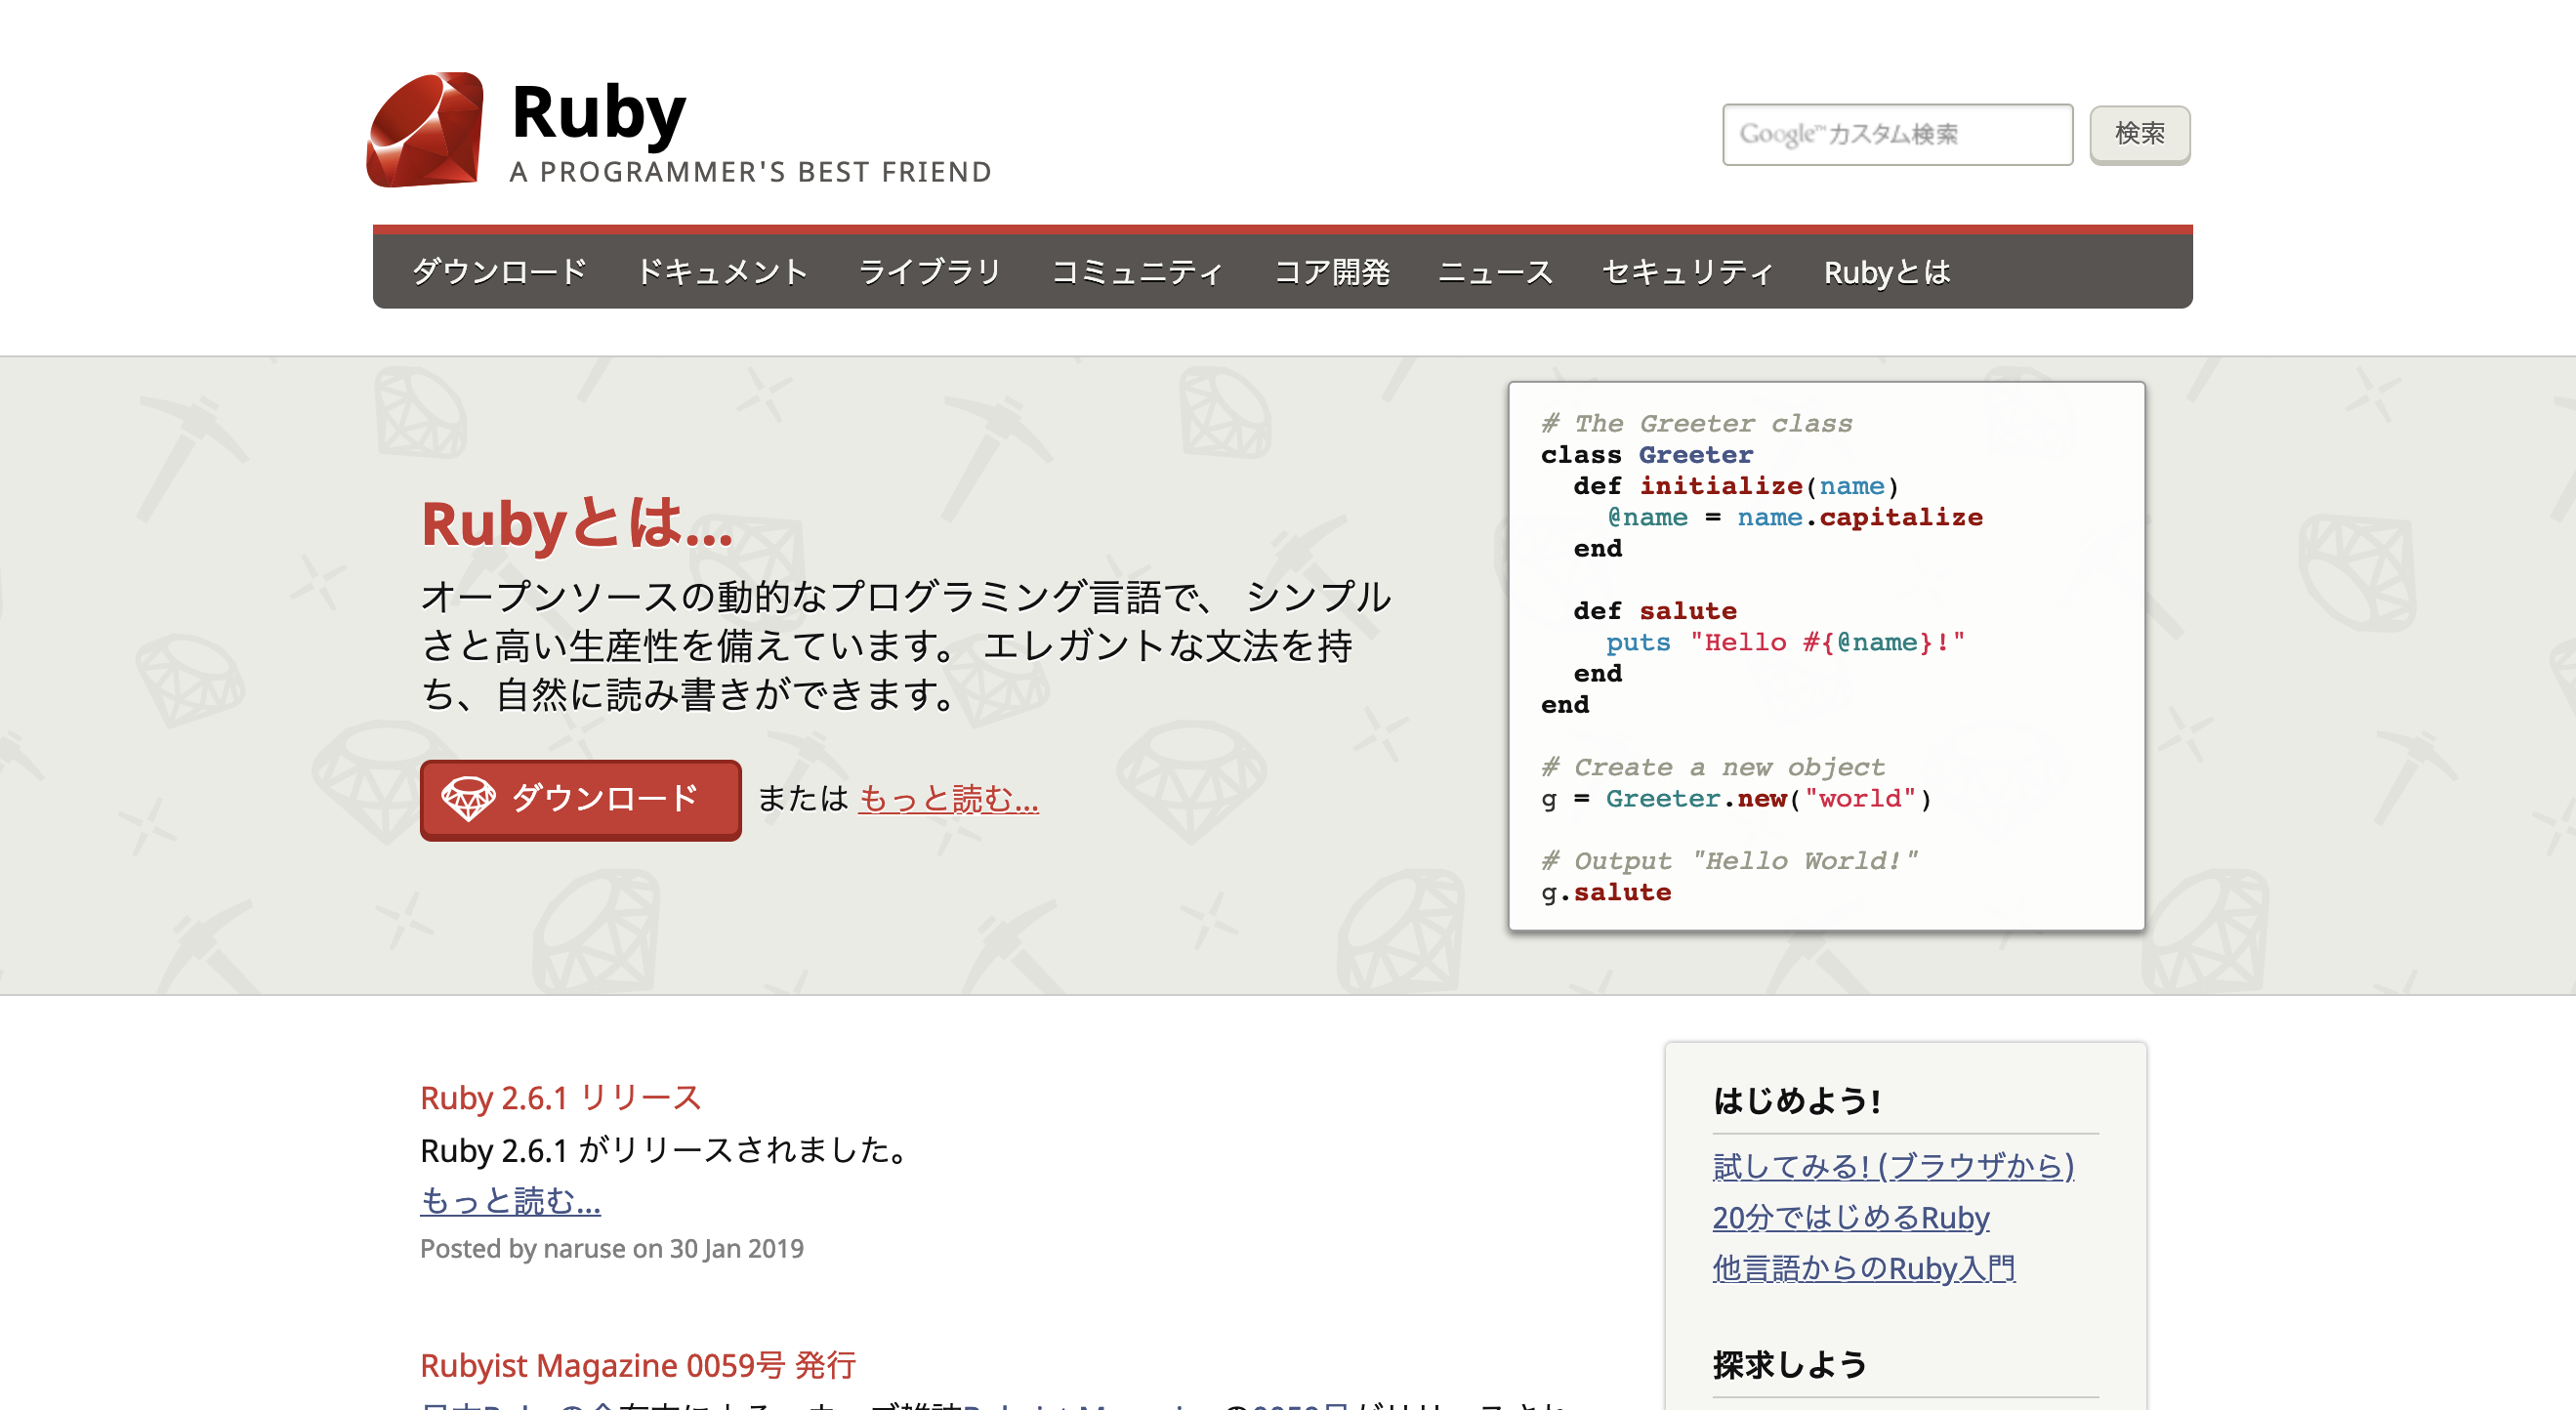Image resolution: width=2576 pixels, height=1410 pixels.
Task: Follow もっと読む under Ruby 2.6.1 news
Action: click(510, 1200)
